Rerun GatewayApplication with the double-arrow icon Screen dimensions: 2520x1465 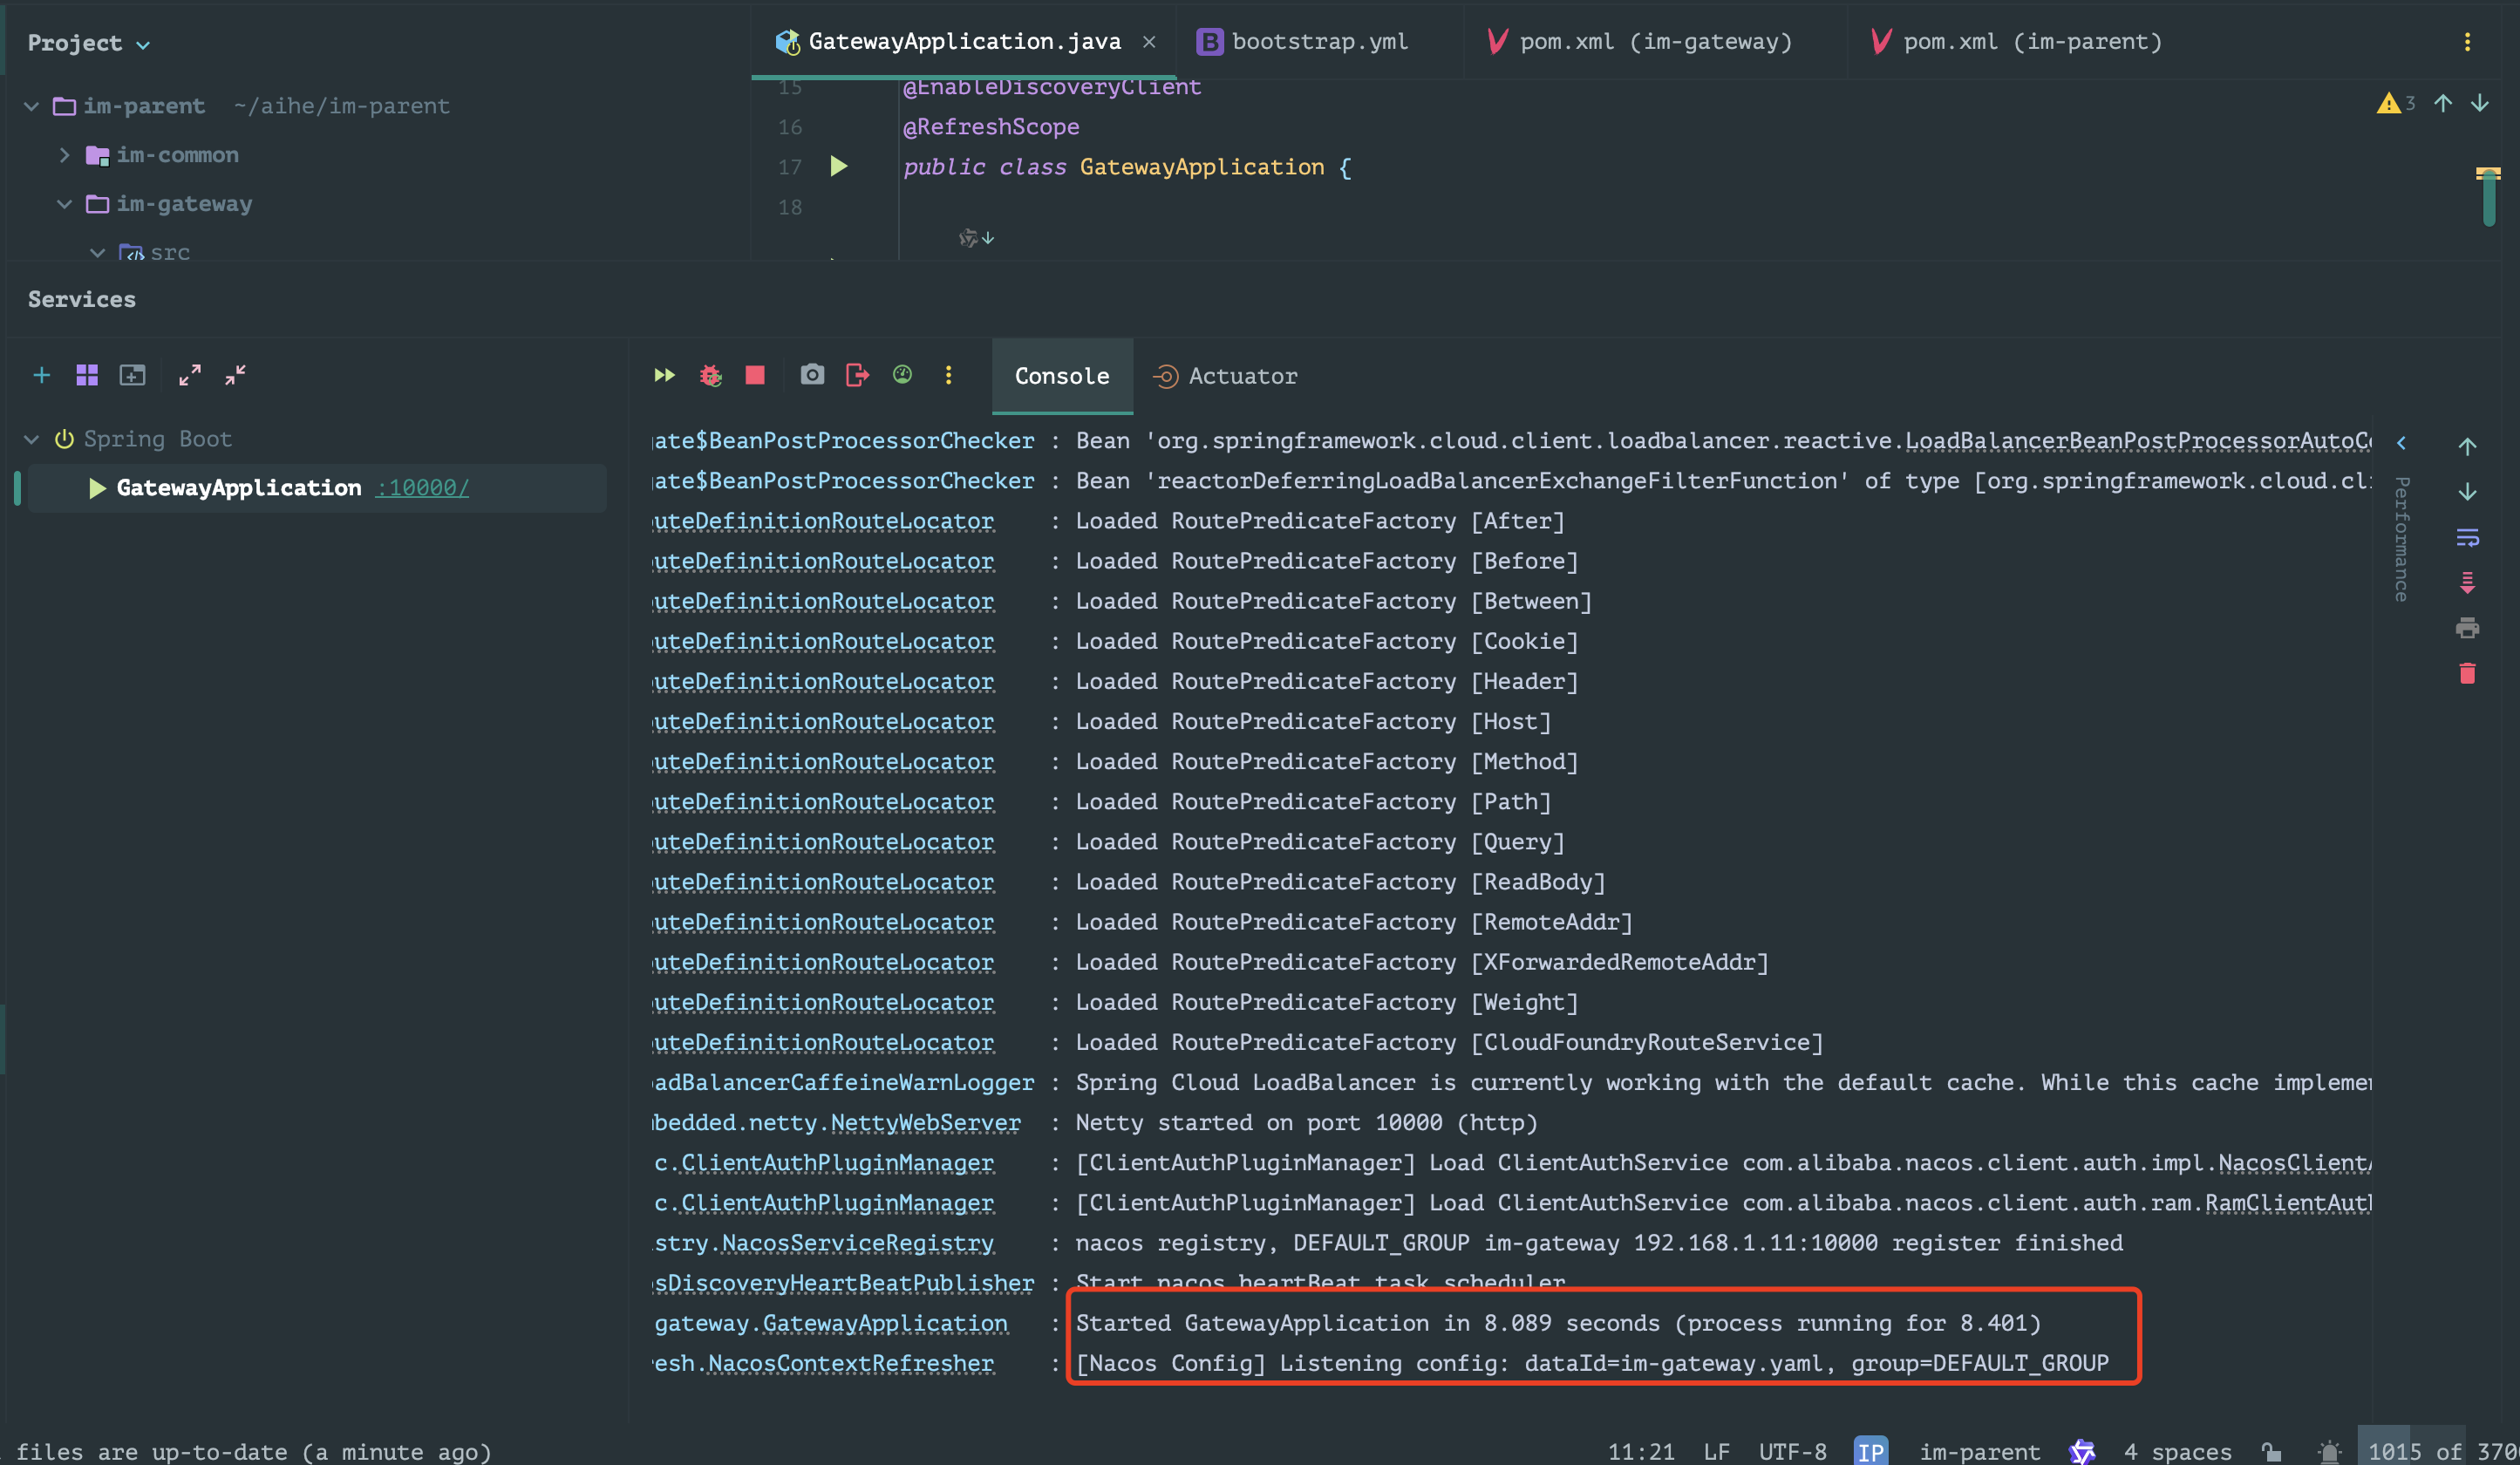(x=664, y=375)
